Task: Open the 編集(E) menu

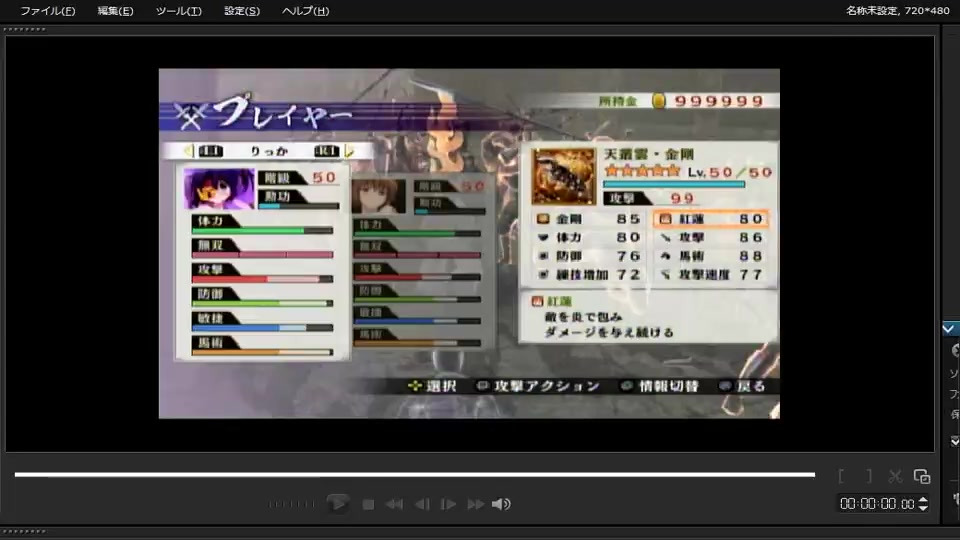Action: pyautogui.click(x=115, y=11)
